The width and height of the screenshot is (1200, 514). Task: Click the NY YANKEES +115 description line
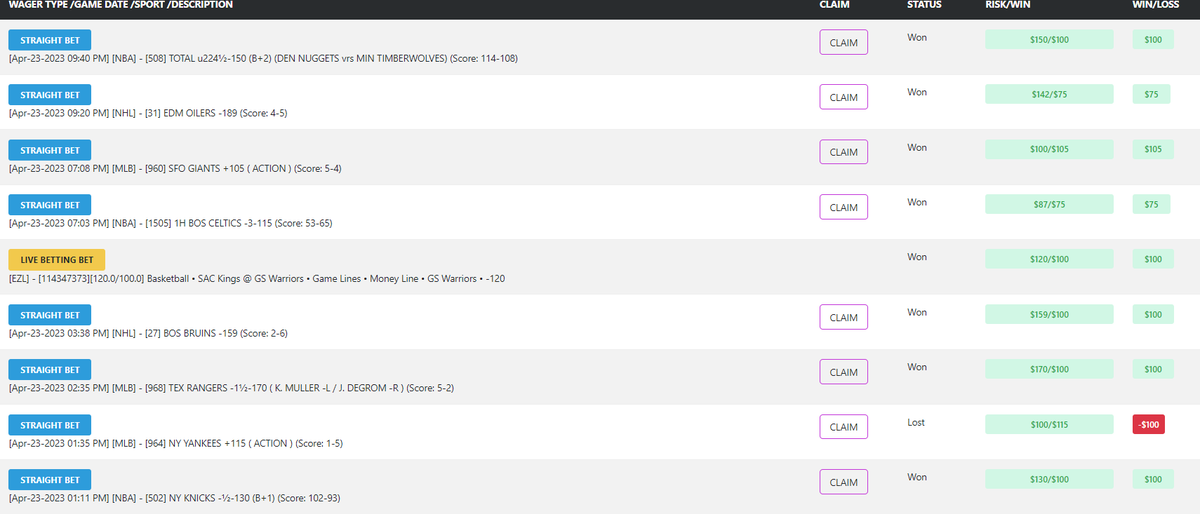(x=177, y=444)
